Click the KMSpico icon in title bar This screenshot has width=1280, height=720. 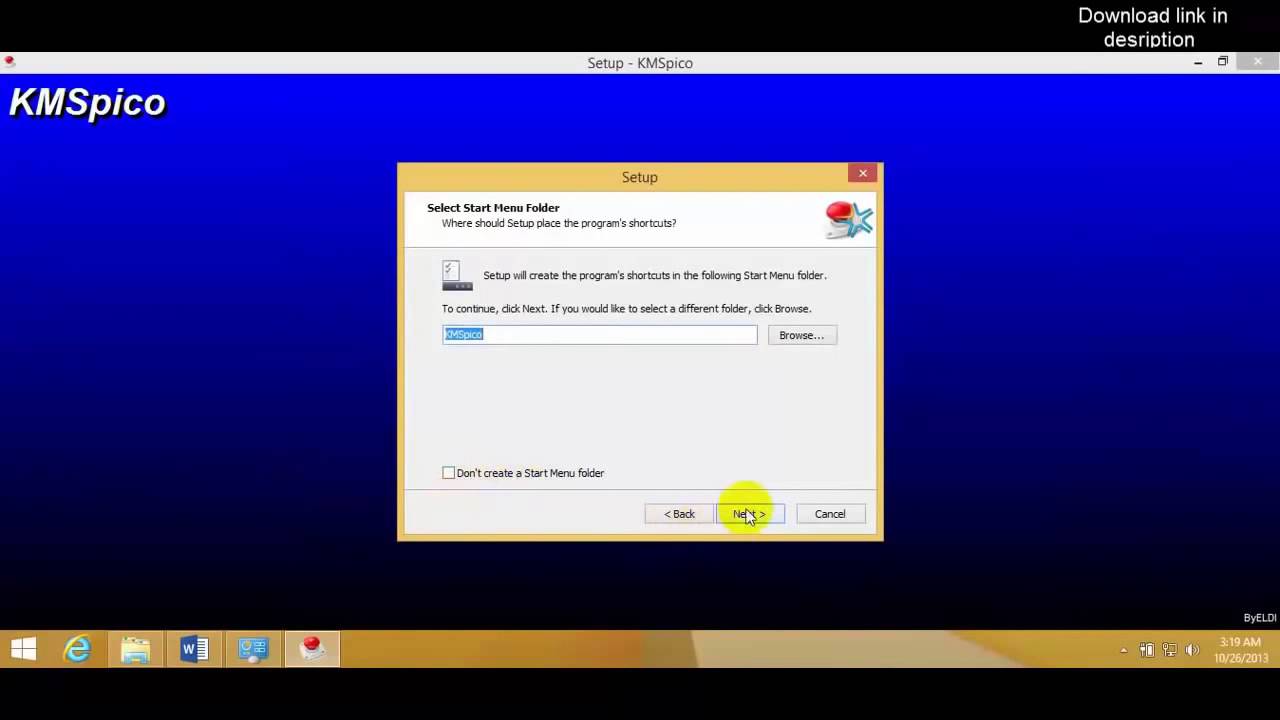(x=10, y=62)
